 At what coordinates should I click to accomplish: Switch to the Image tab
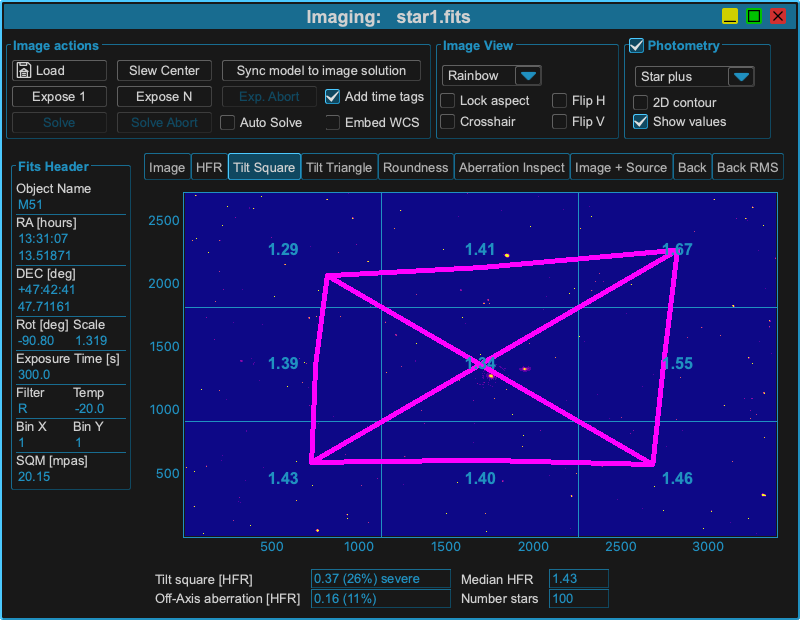tap(167, 167)
